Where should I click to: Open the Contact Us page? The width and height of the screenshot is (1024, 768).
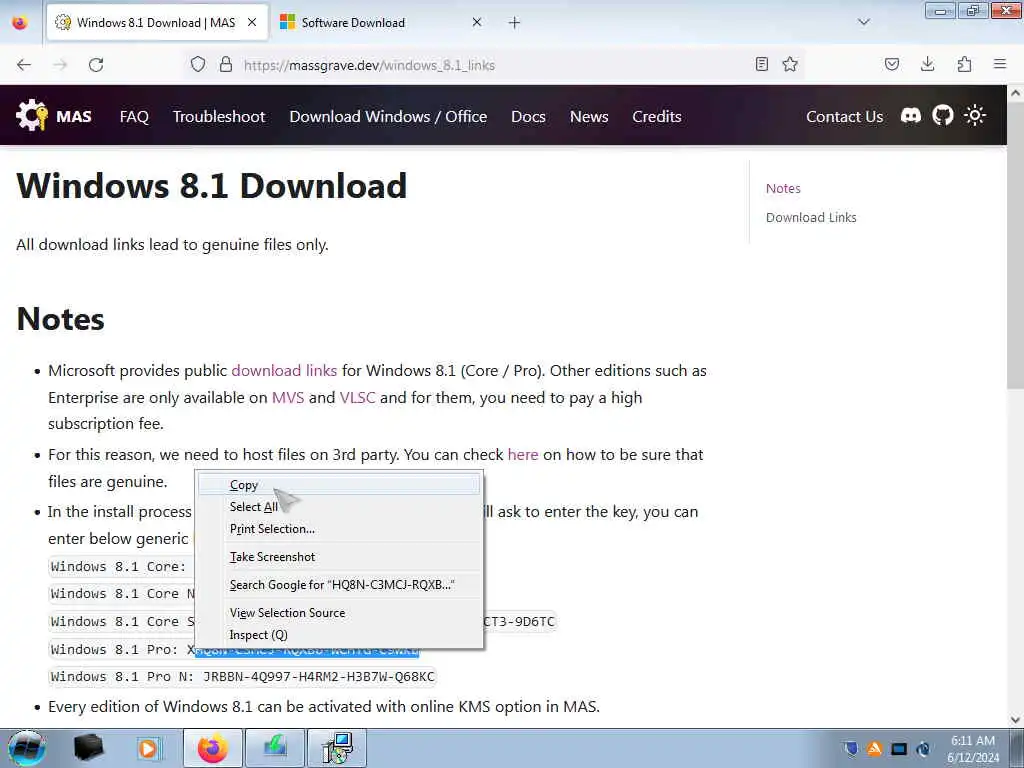844,116
